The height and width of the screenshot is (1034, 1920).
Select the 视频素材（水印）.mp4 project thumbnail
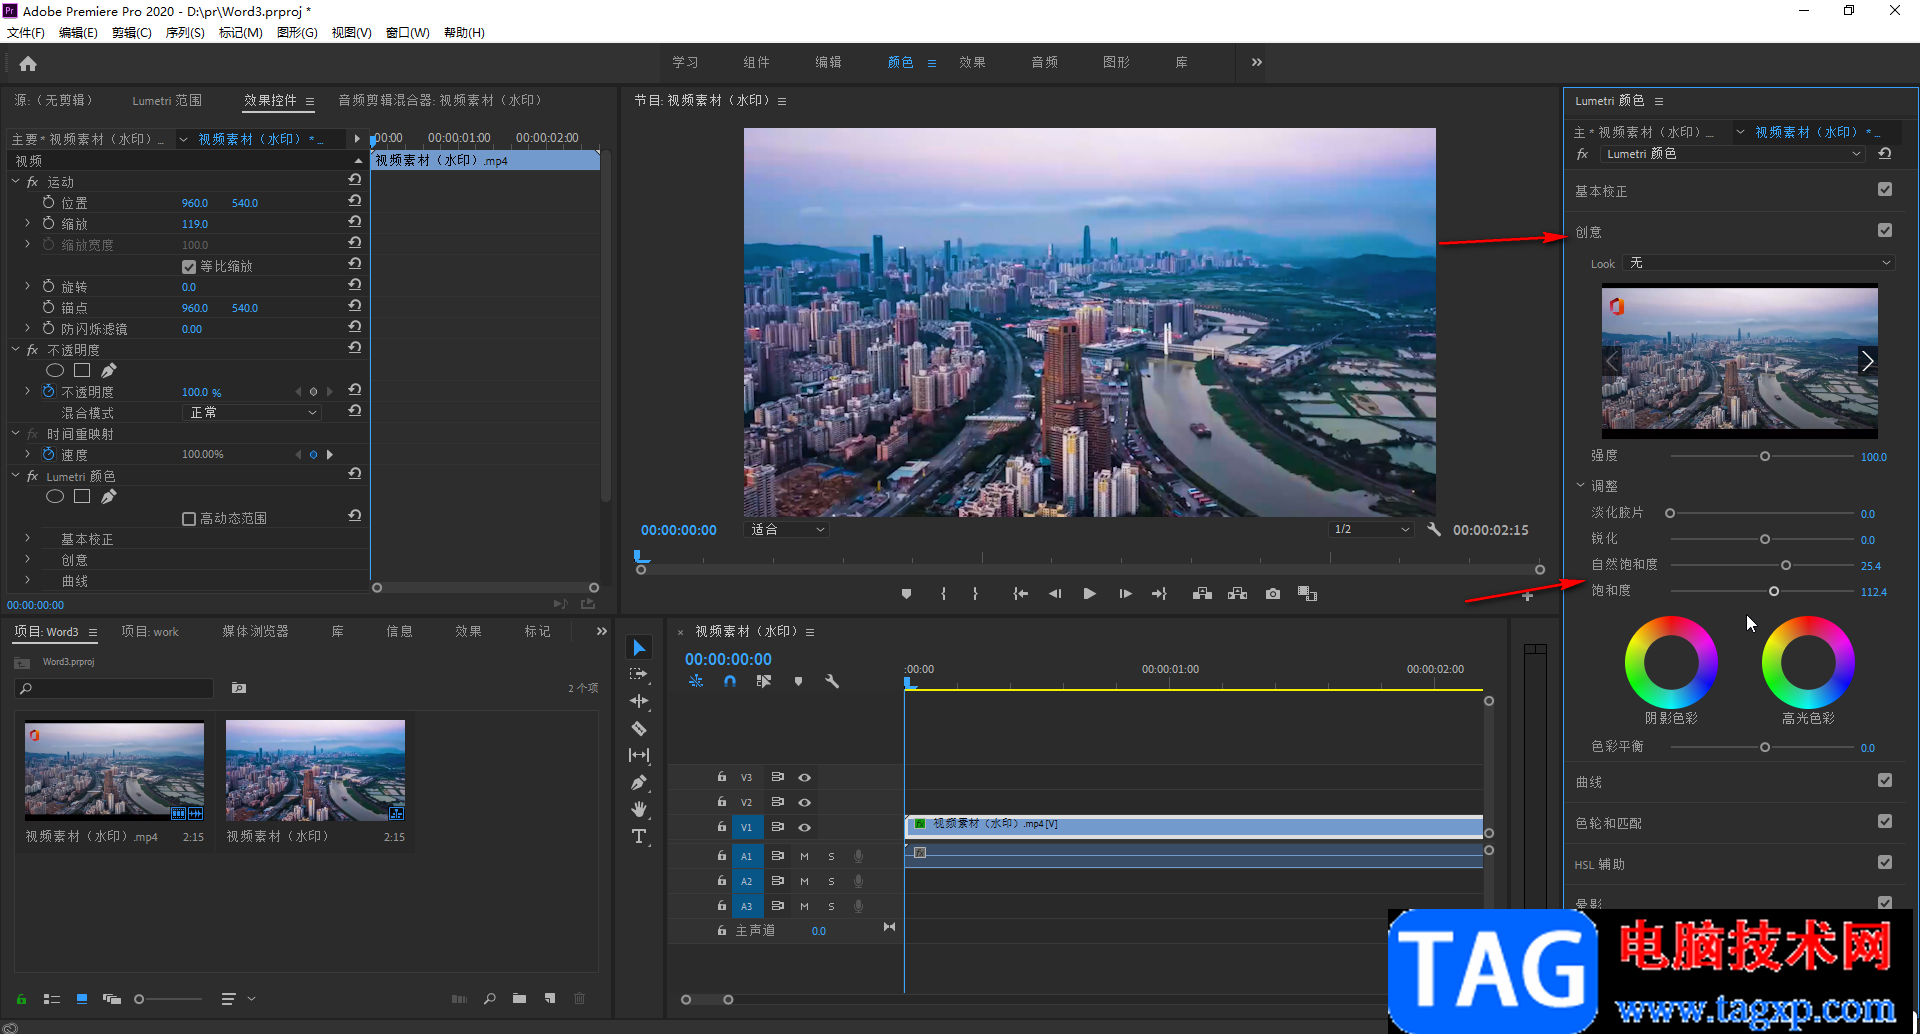pos(115,771)
